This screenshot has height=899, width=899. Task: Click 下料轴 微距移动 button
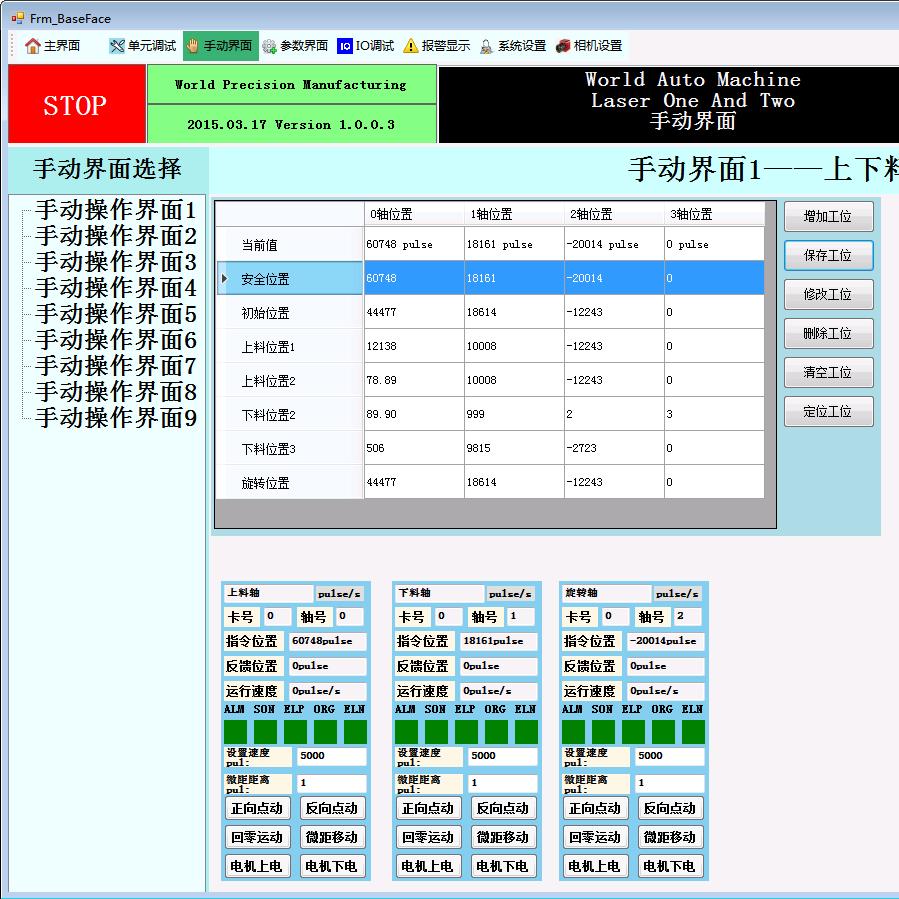tap(503, 837)
